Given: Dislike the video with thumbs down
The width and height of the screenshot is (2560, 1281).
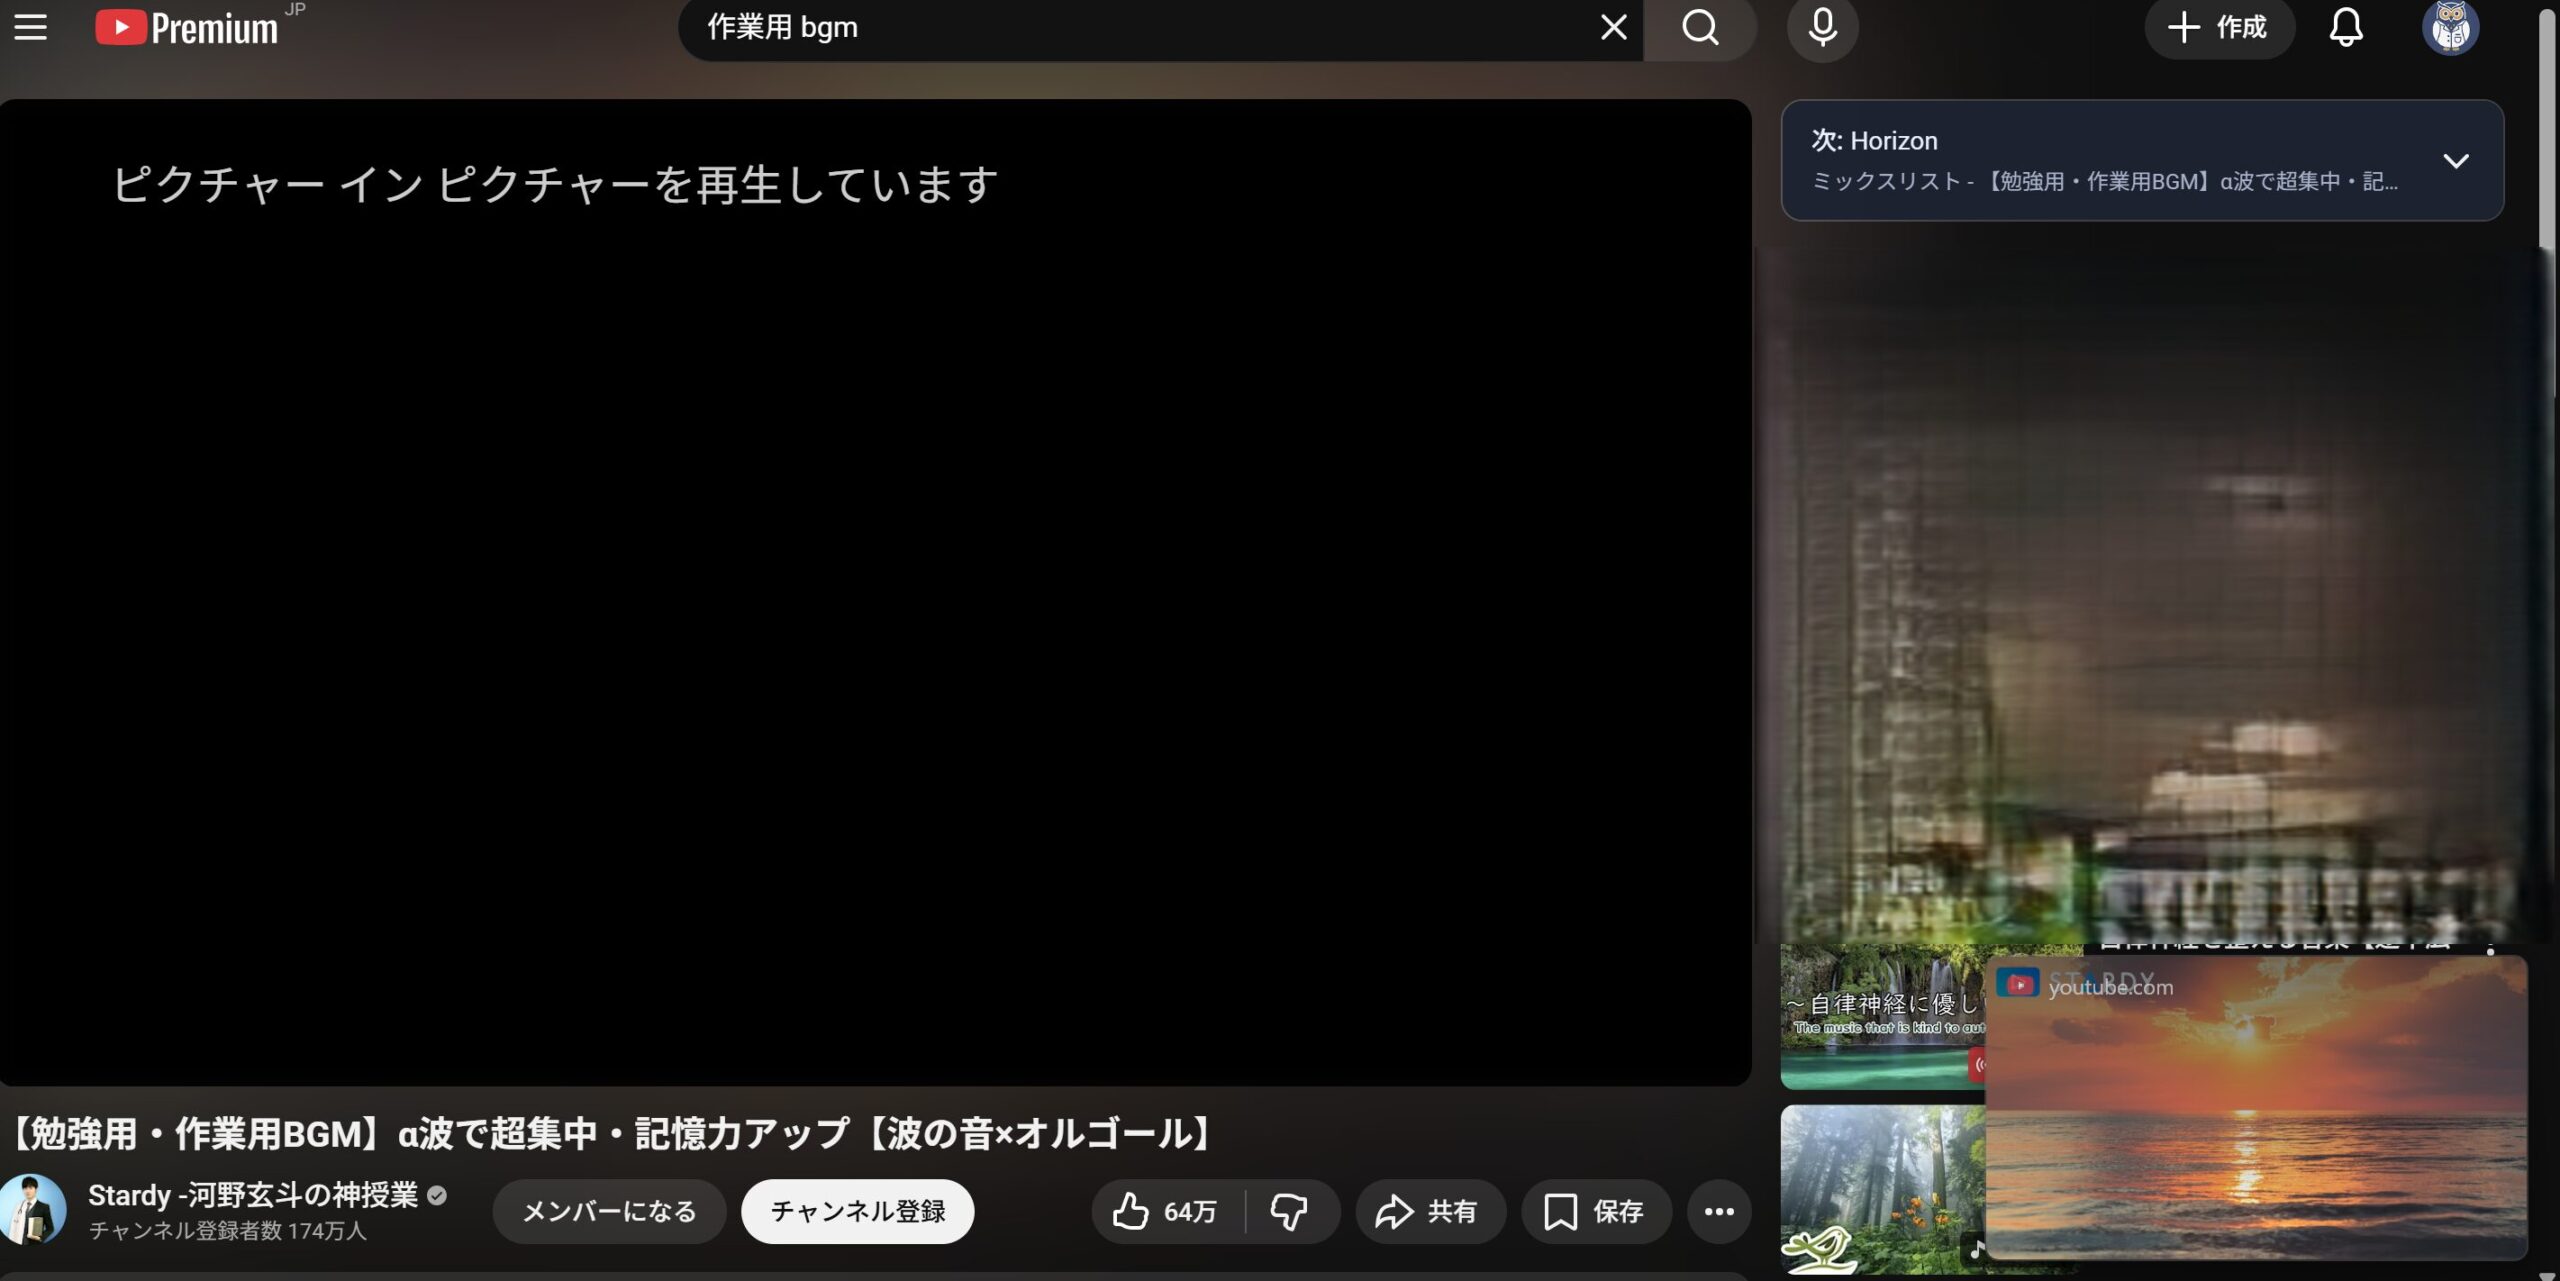Looking at the screenshot, I should point(1288,1211).
